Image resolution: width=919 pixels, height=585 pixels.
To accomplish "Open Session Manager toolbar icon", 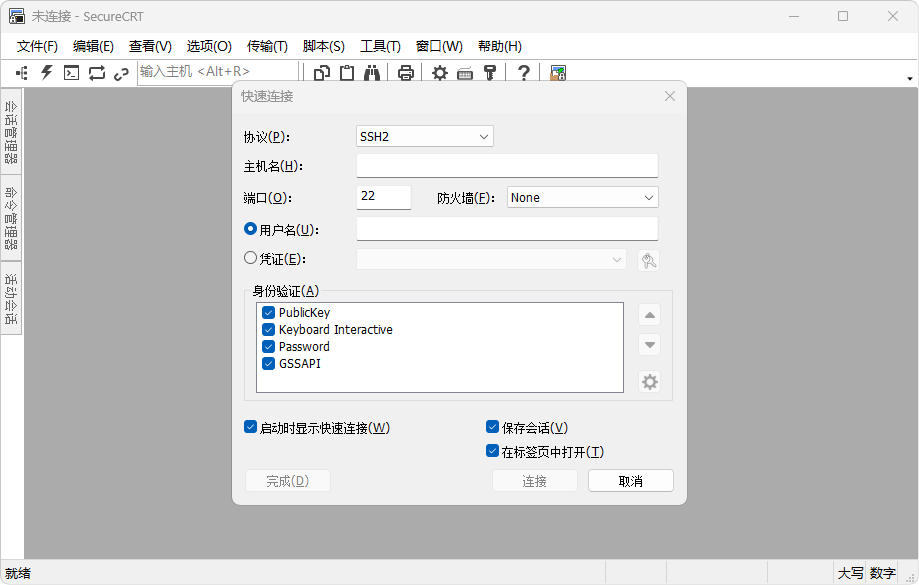I will pos(22,72).
